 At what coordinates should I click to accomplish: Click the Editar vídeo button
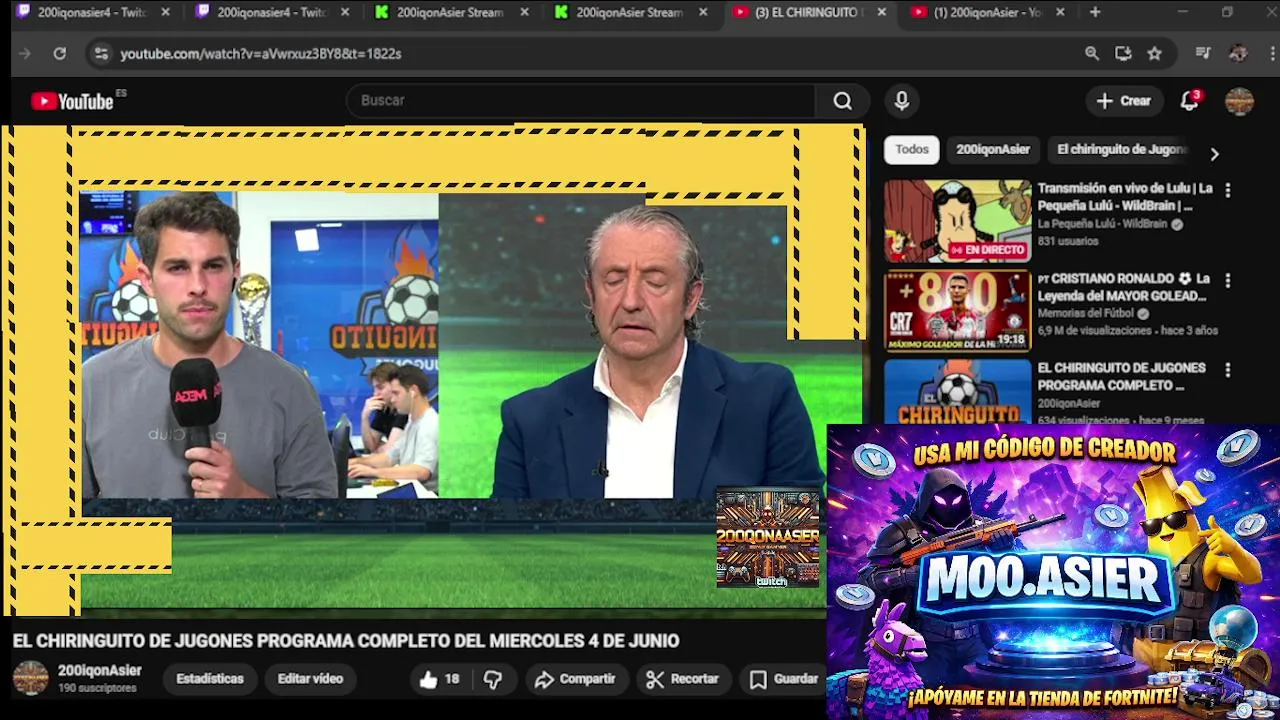tap(310, 680)
